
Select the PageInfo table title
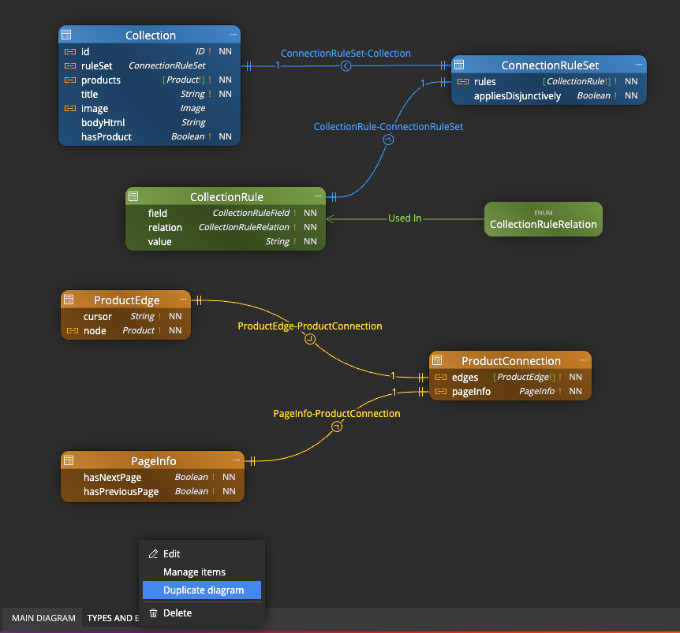pyautogui.click(x=154, y=461)
